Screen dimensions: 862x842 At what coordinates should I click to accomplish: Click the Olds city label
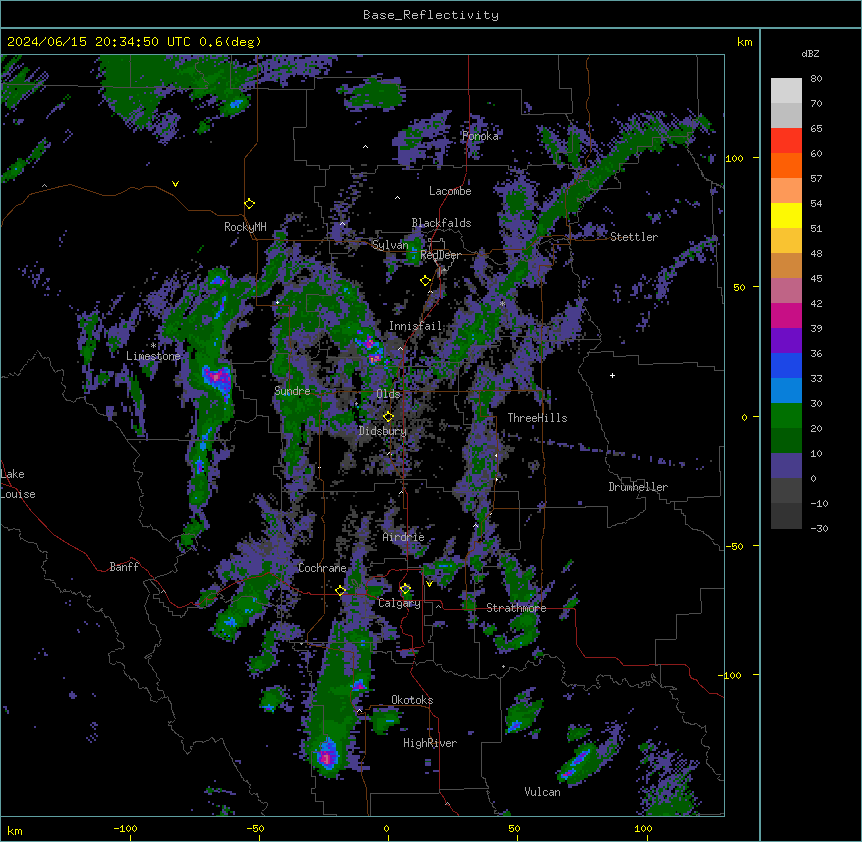(x=388, y=394)
